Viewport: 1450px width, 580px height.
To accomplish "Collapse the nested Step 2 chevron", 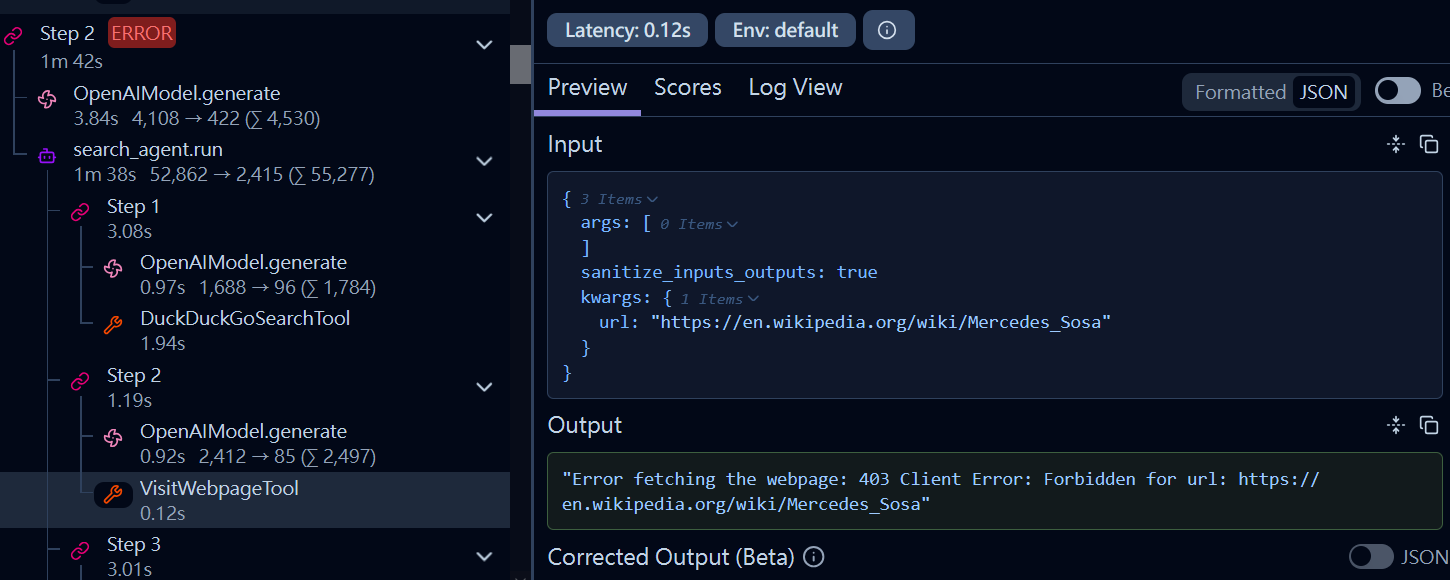I will coord(484,387).
